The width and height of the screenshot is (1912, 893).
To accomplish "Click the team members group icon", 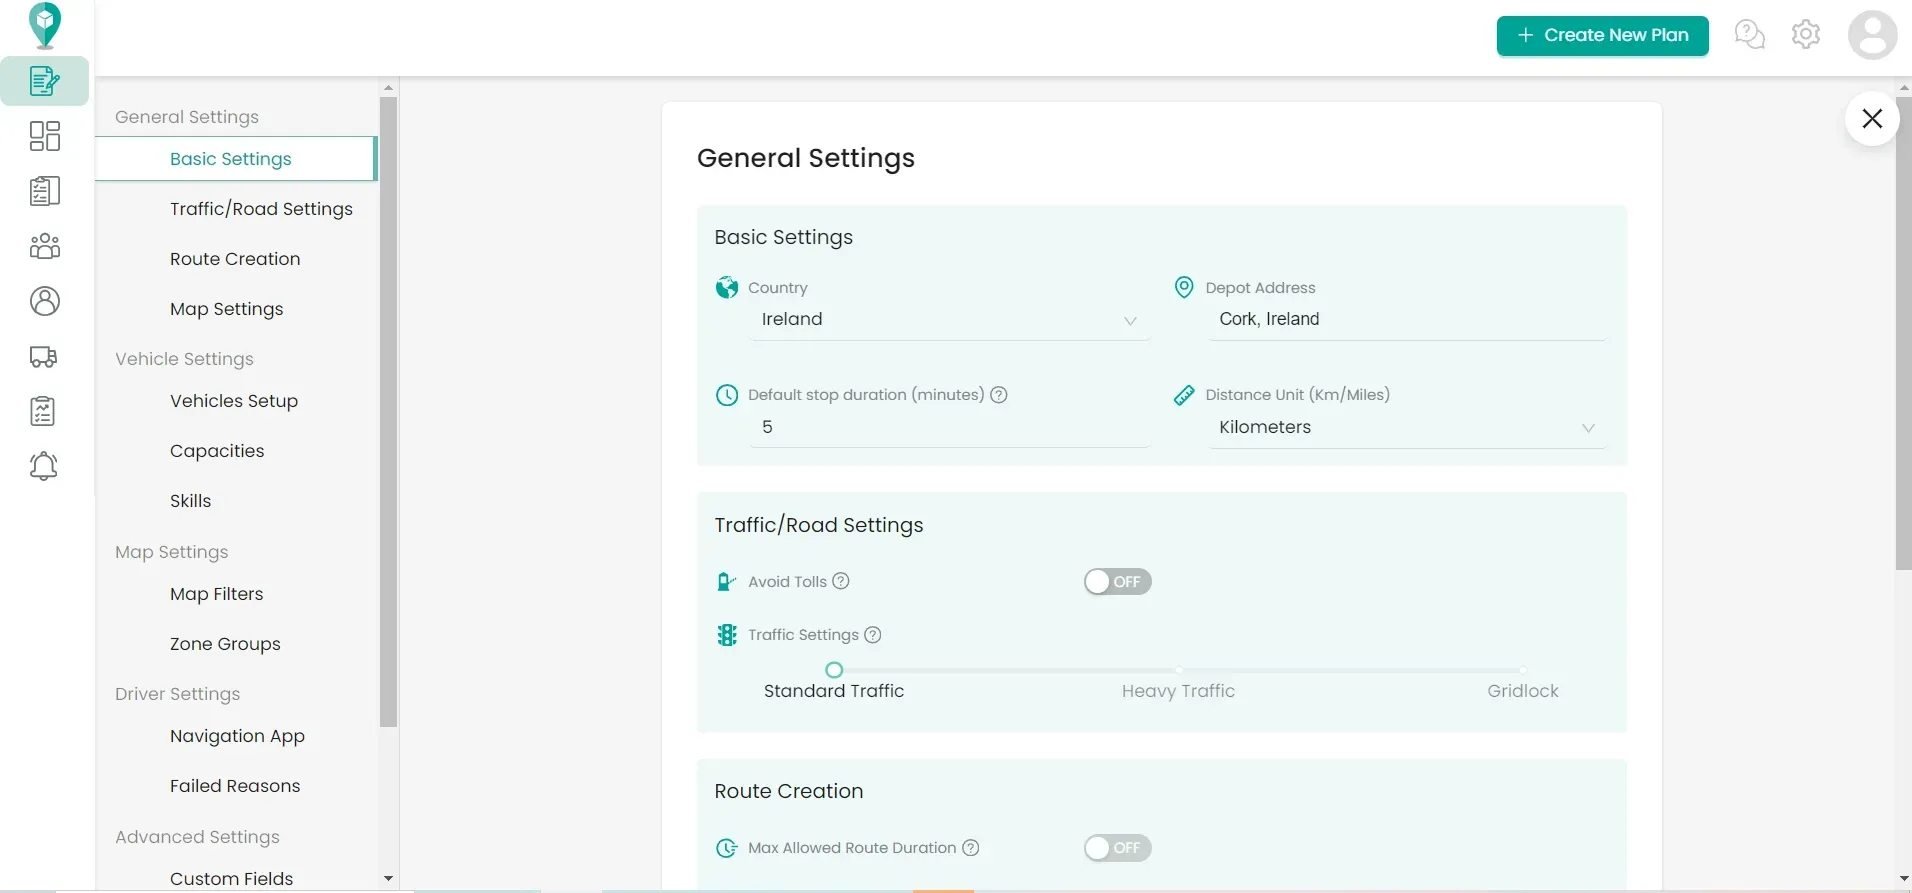I will click(45, 246).
